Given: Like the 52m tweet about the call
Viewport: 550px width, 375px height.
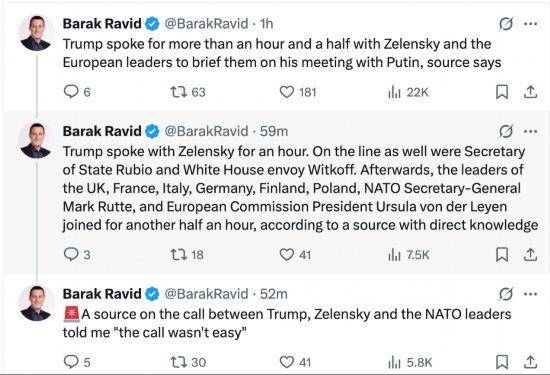Looking at the screenshot, I should click(287, 362).
